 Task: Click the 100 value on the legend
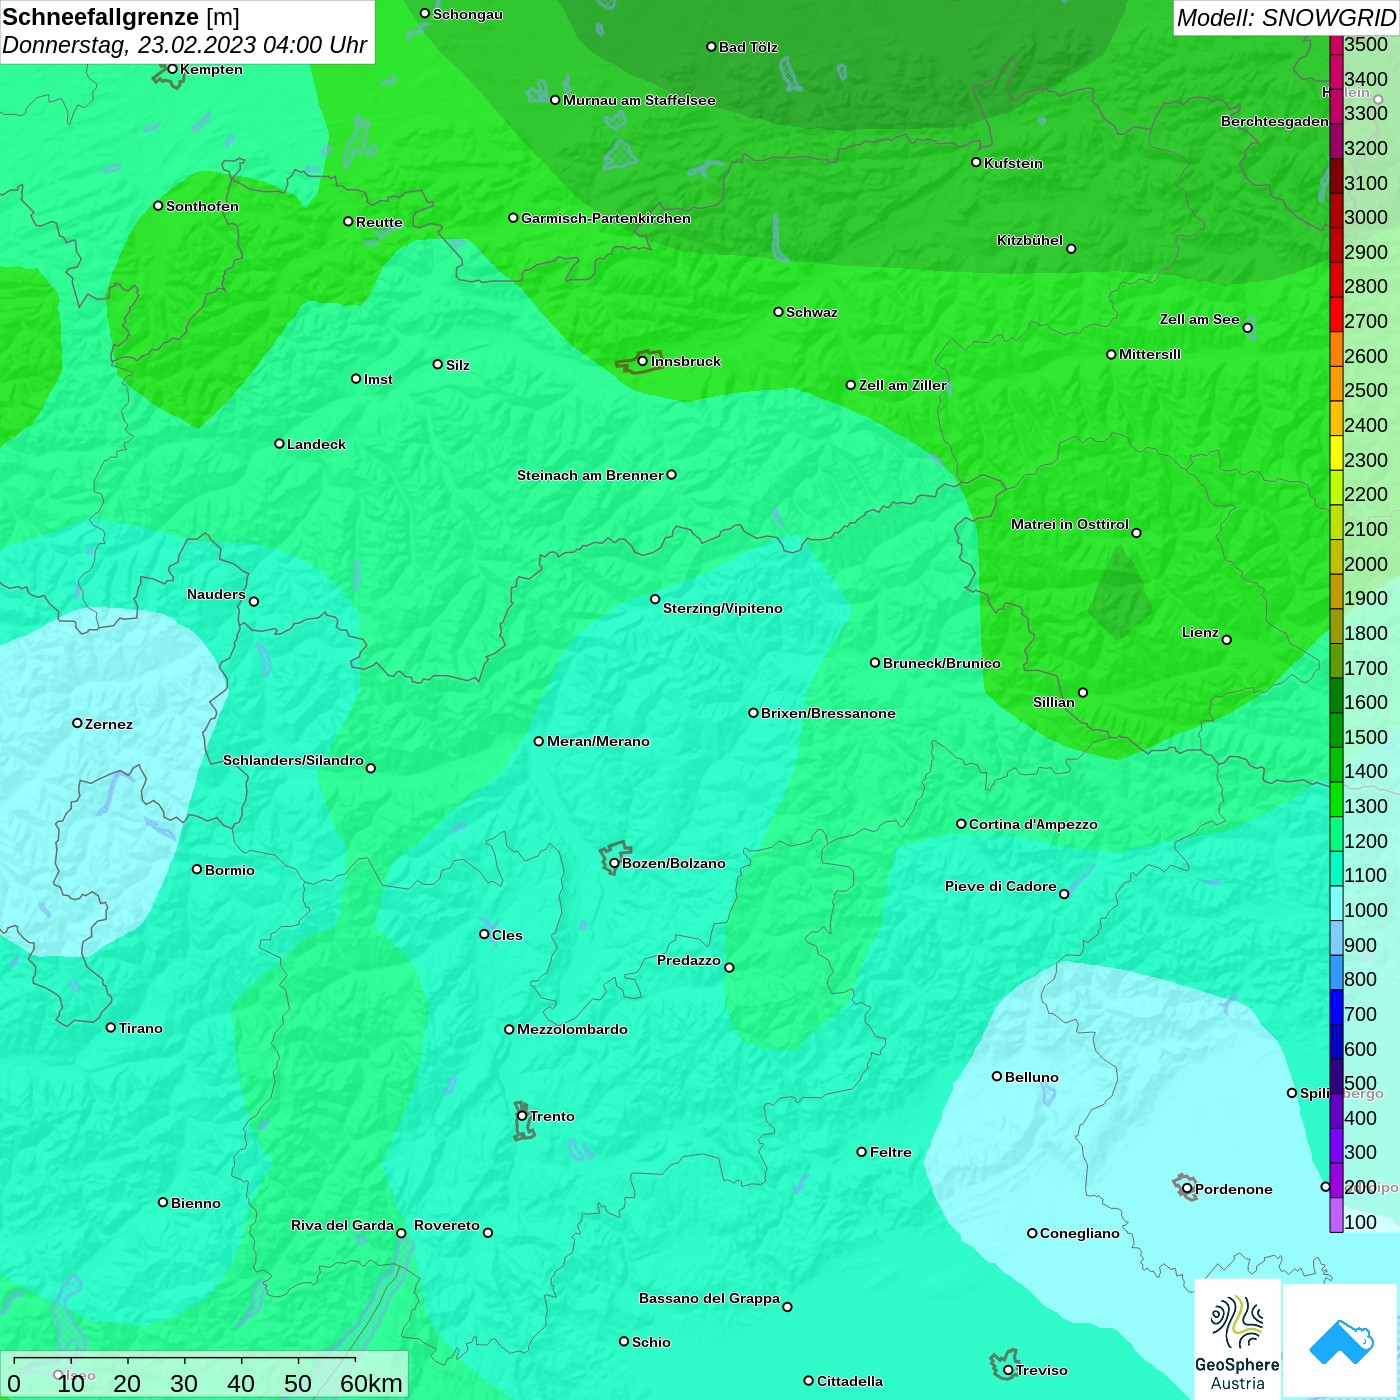coord(1361,1222)
